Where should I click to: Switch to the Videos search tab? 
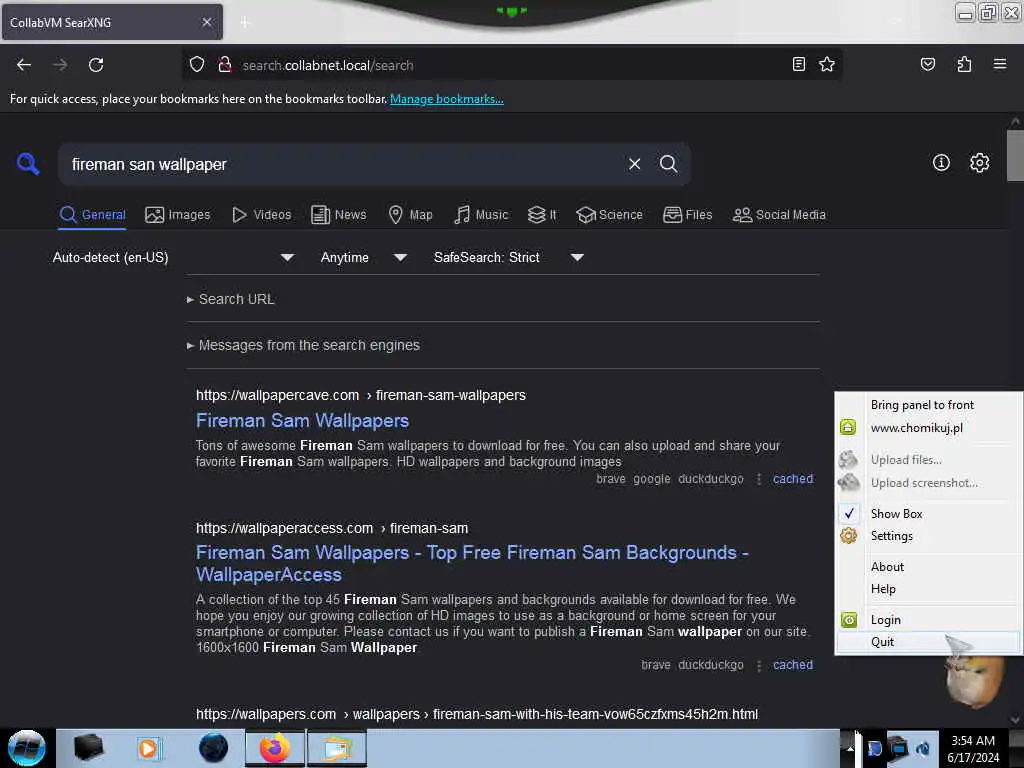(261, 215)
